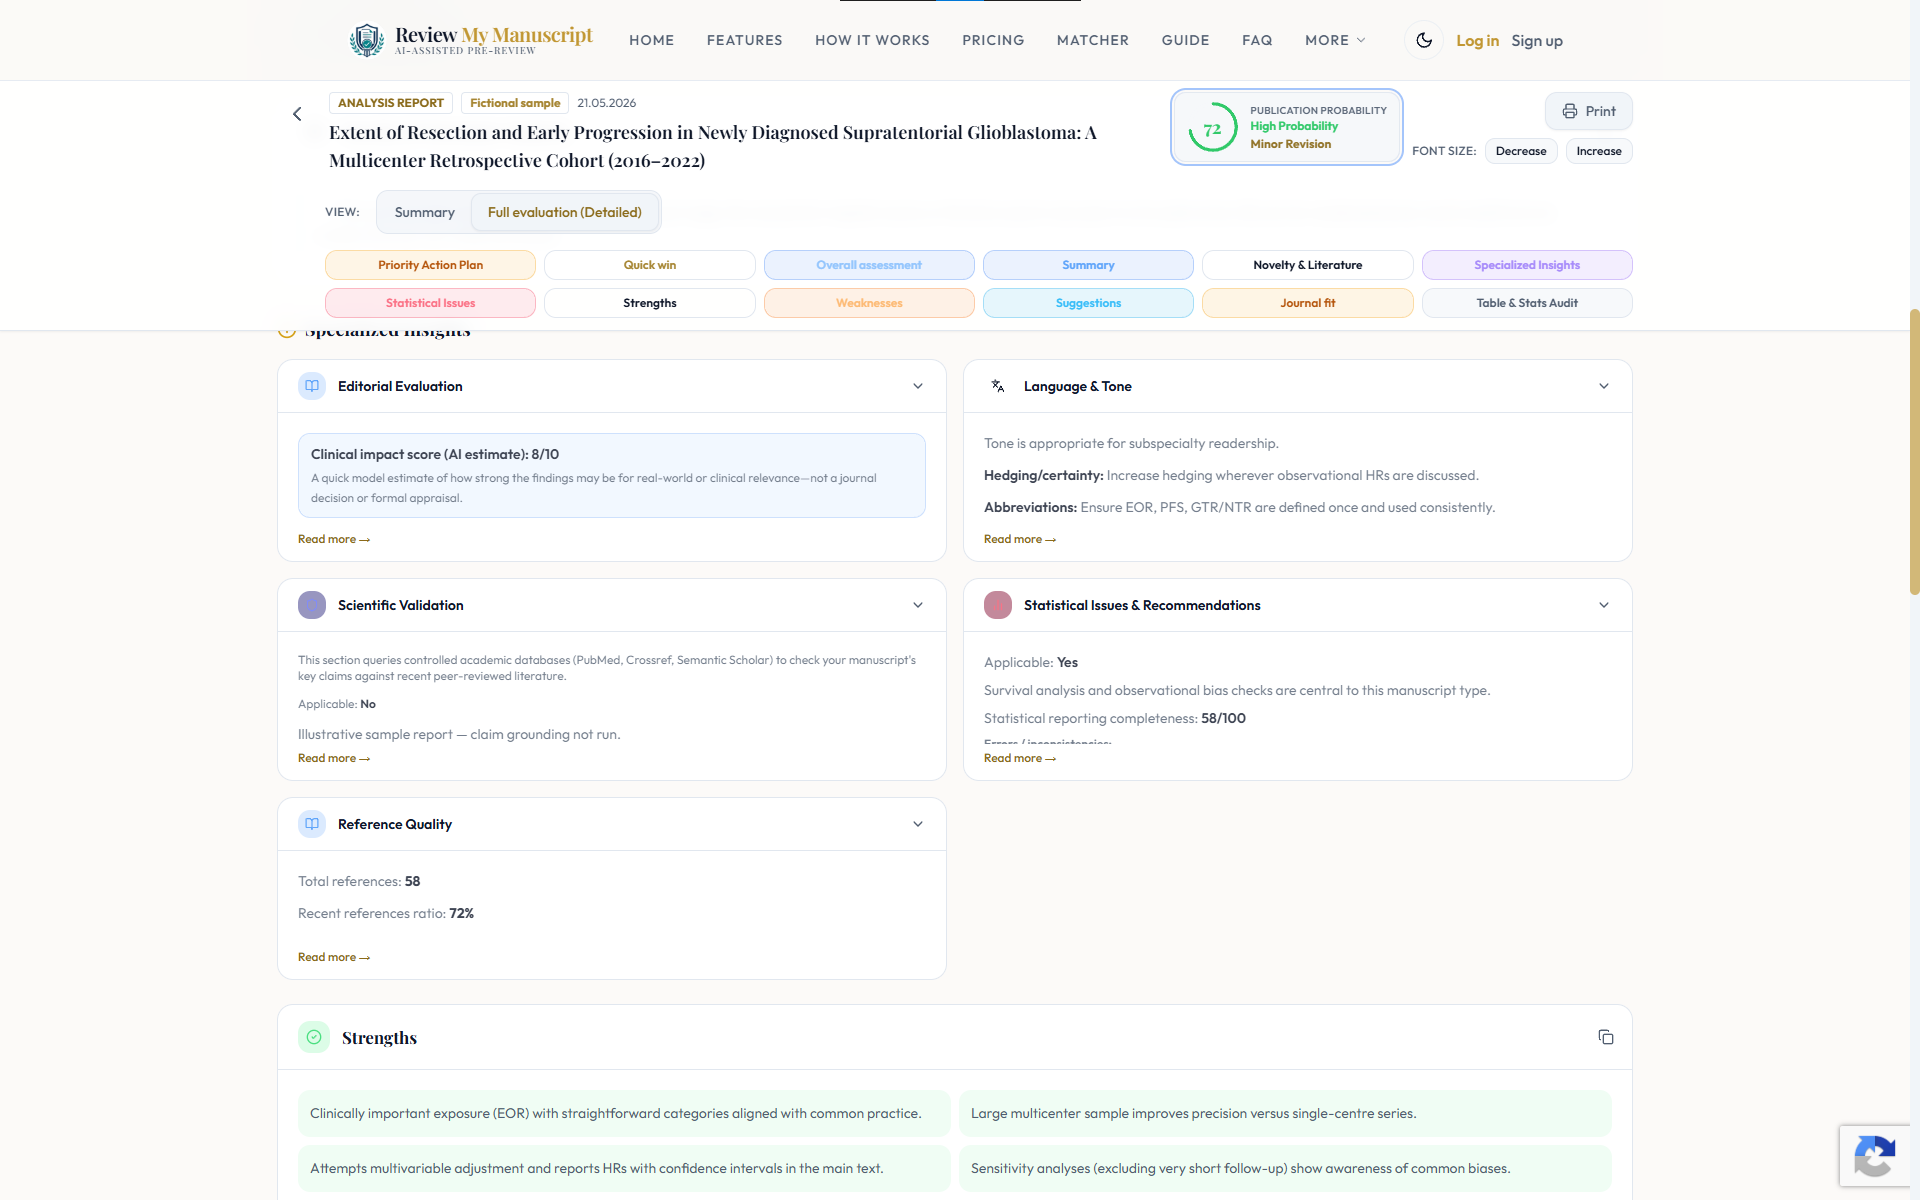Increase the font size
The image size is (1920, 1200).
1599,151
